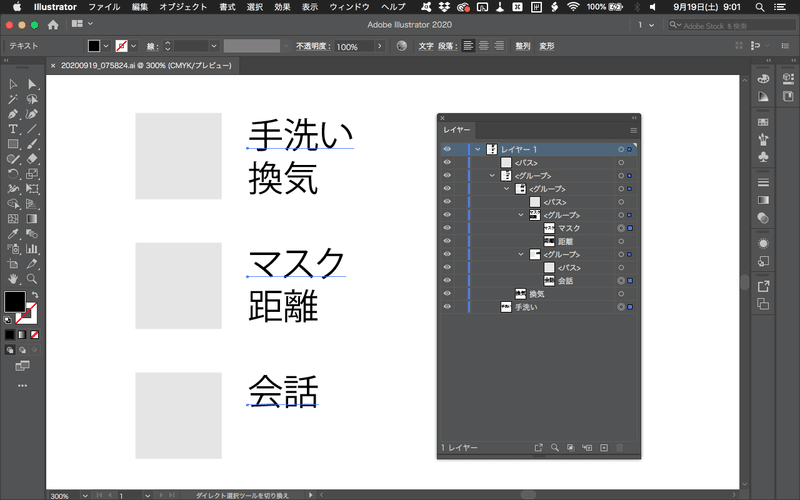Open stroke color dropdown in control bar
Image resolution: width=800 pixels, height=500 pixels.
134,46
